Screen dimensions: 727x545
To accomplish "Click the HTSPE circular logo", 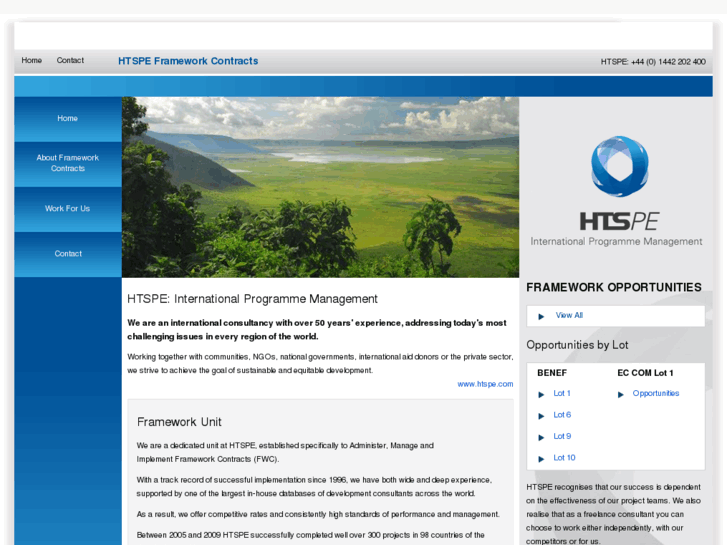I will (619, 166).
